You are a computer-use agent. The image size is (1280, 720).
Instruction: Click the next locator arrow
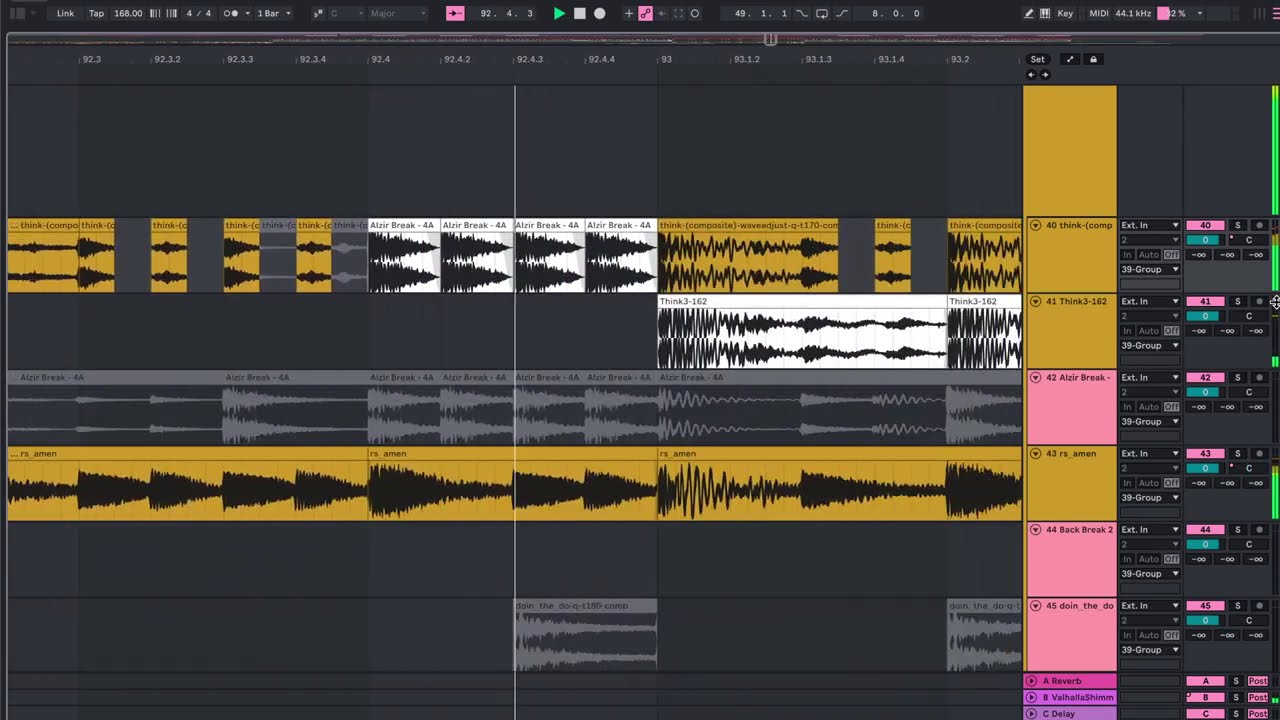(1044, 75)
